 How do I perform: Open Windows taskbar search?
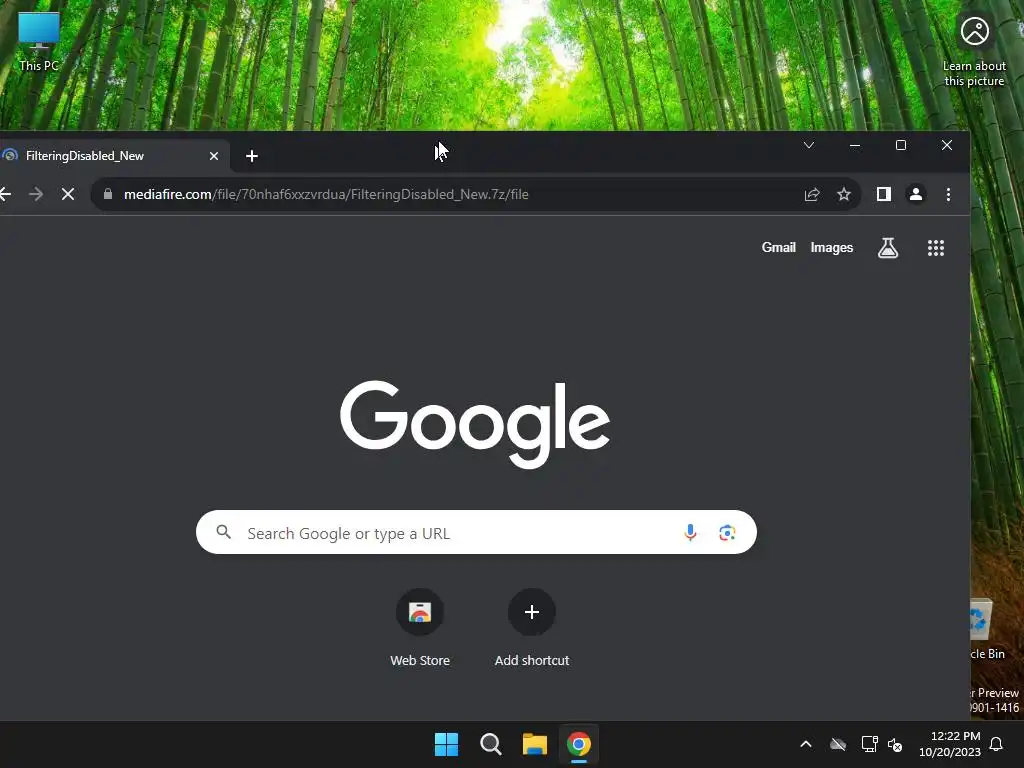click(x=490, y=744)
